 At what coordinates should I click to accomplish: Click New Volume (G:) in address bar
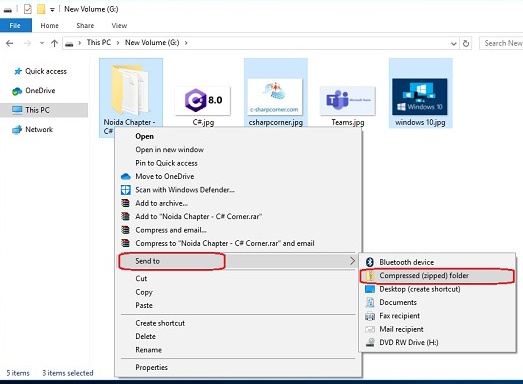click(x=152, y=42)
